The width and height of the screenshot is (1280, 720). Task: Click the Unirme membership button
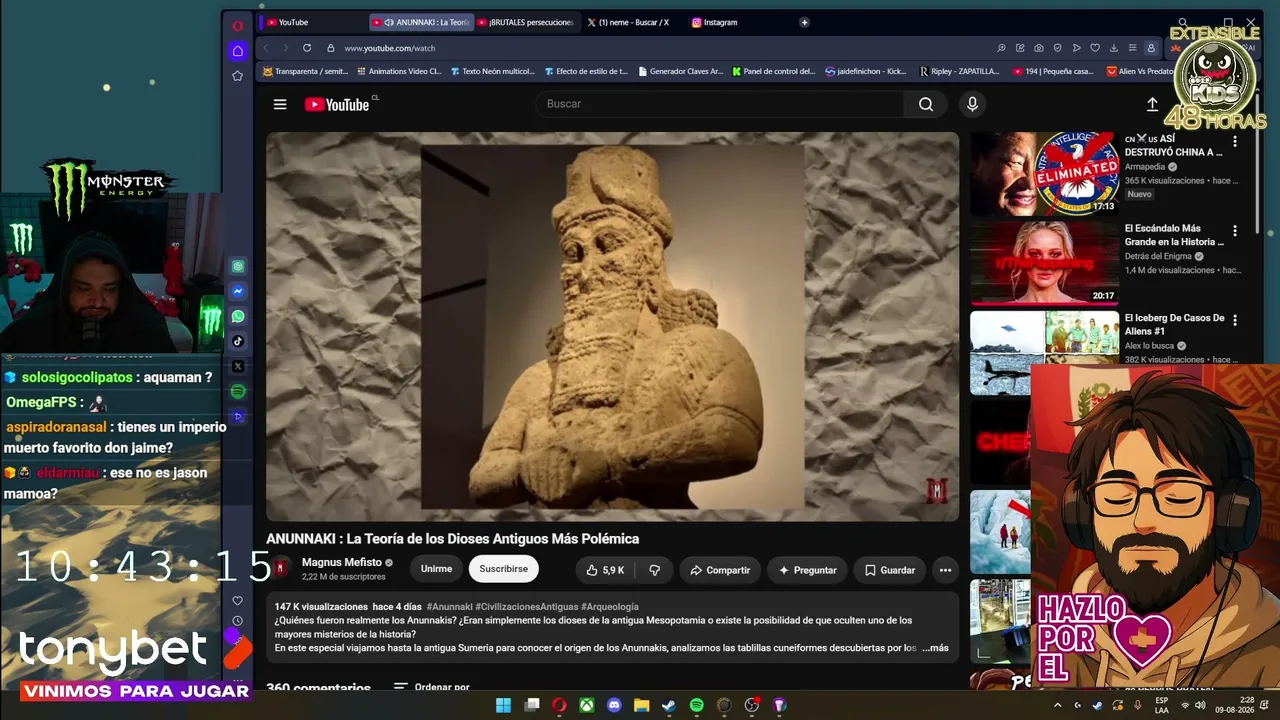click(x=436, y=569)
